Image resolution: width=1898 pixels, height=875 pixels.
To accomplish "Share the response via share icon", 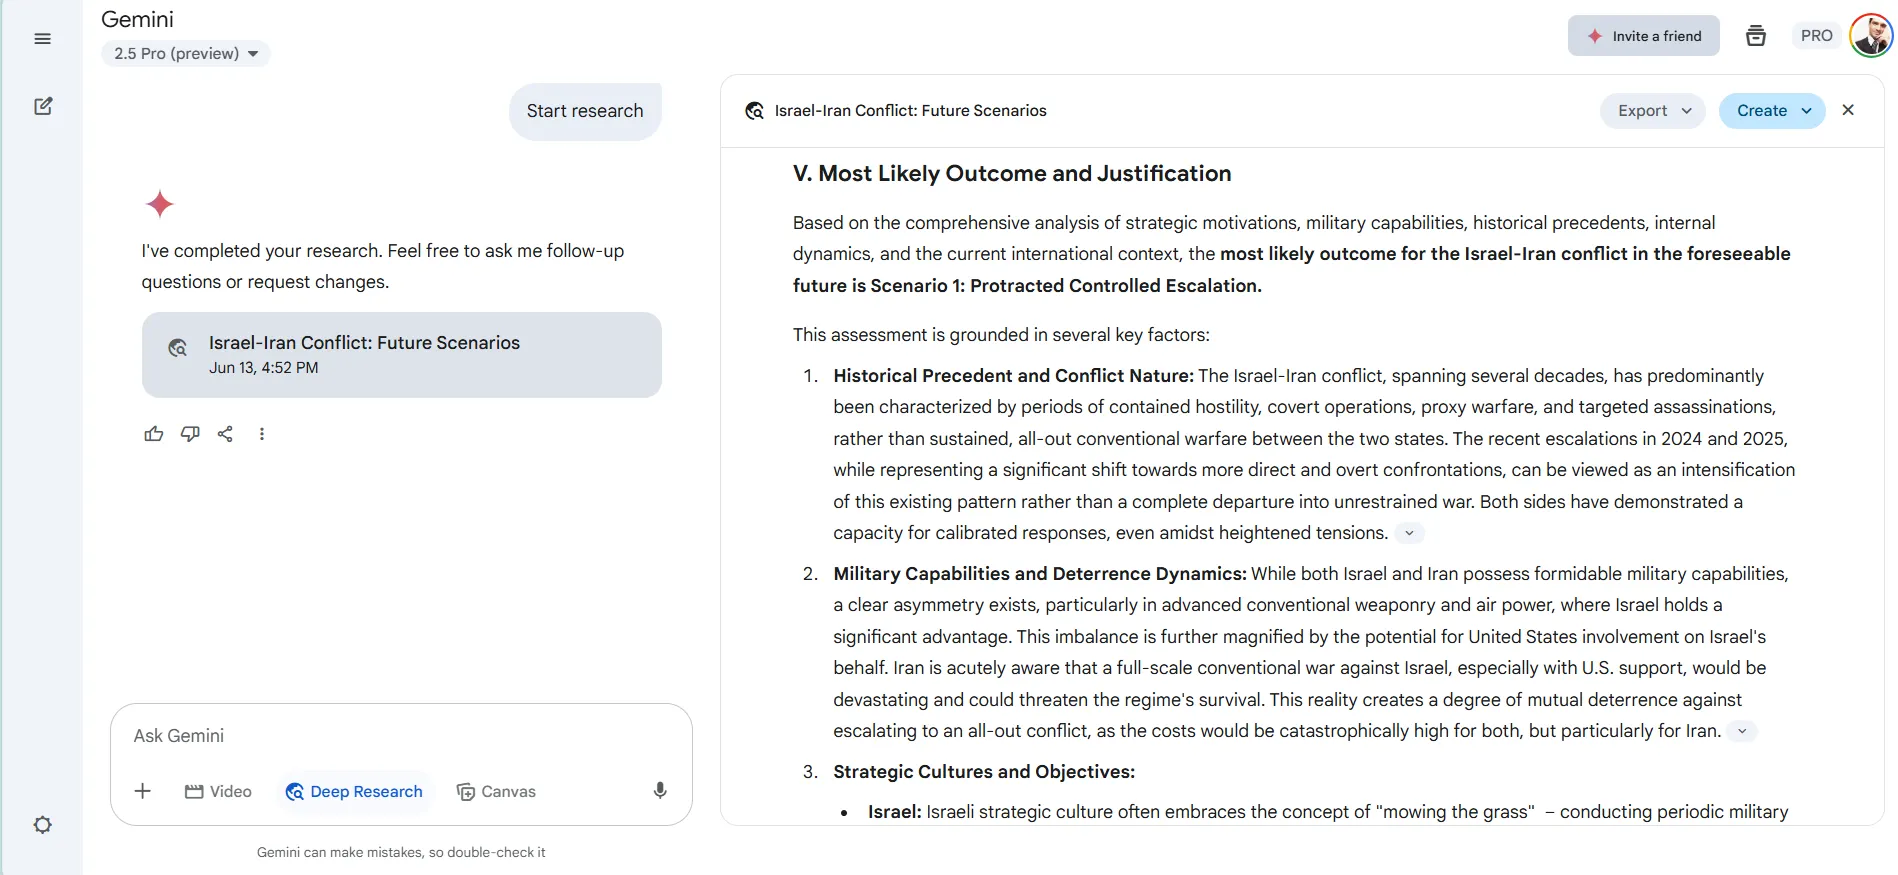I will coord(226,434).
